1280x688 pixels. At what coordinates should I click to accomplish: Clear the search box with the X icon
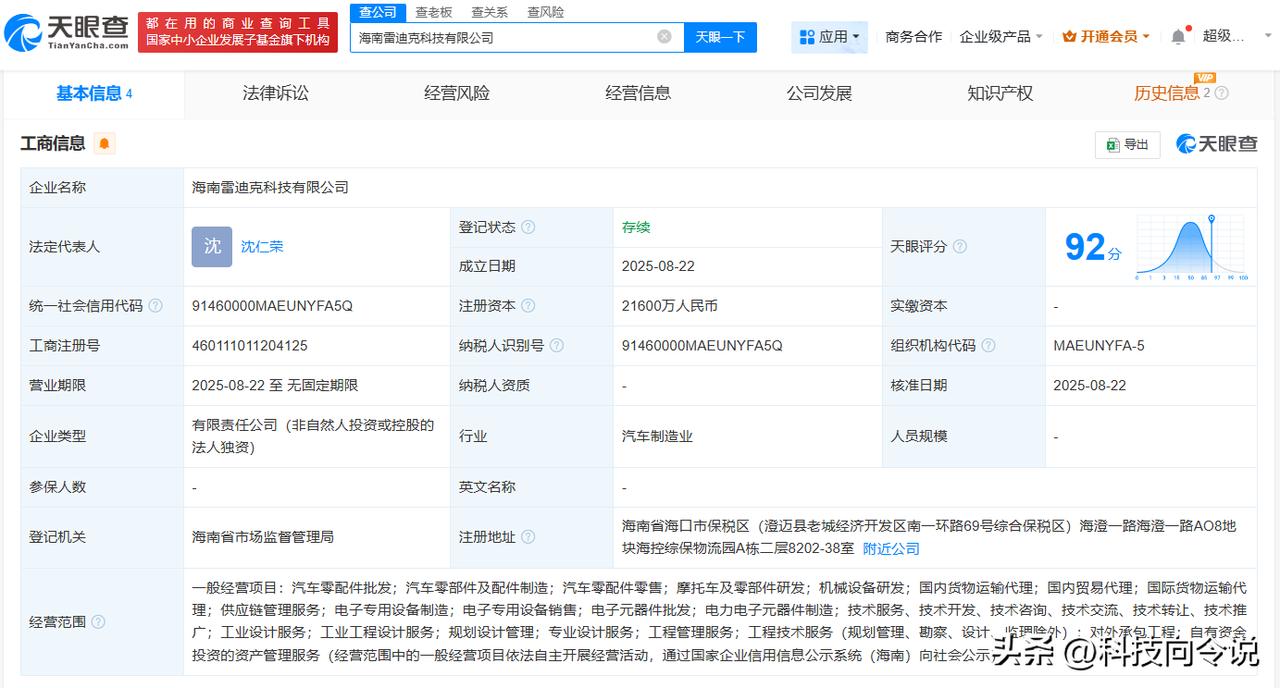point(664,37)
